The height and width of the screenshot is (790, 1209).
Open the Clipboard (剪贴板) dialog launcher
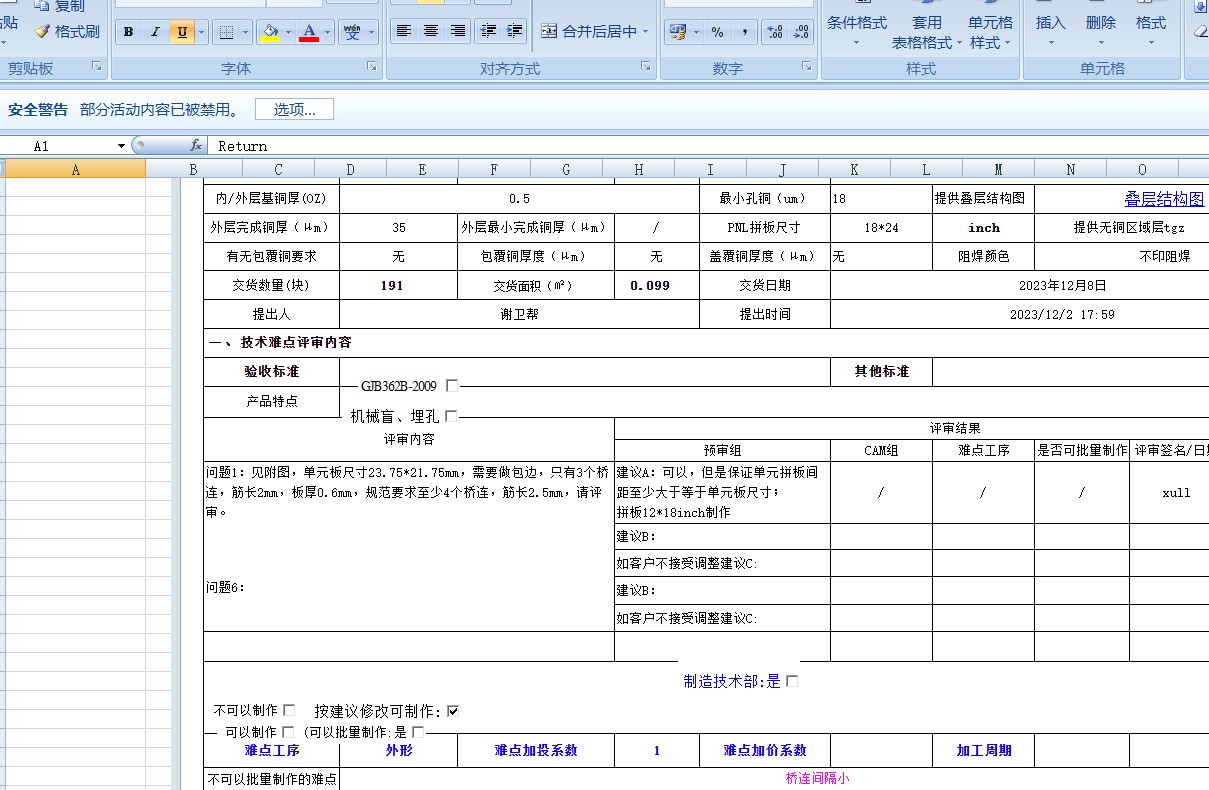(97, 67)
